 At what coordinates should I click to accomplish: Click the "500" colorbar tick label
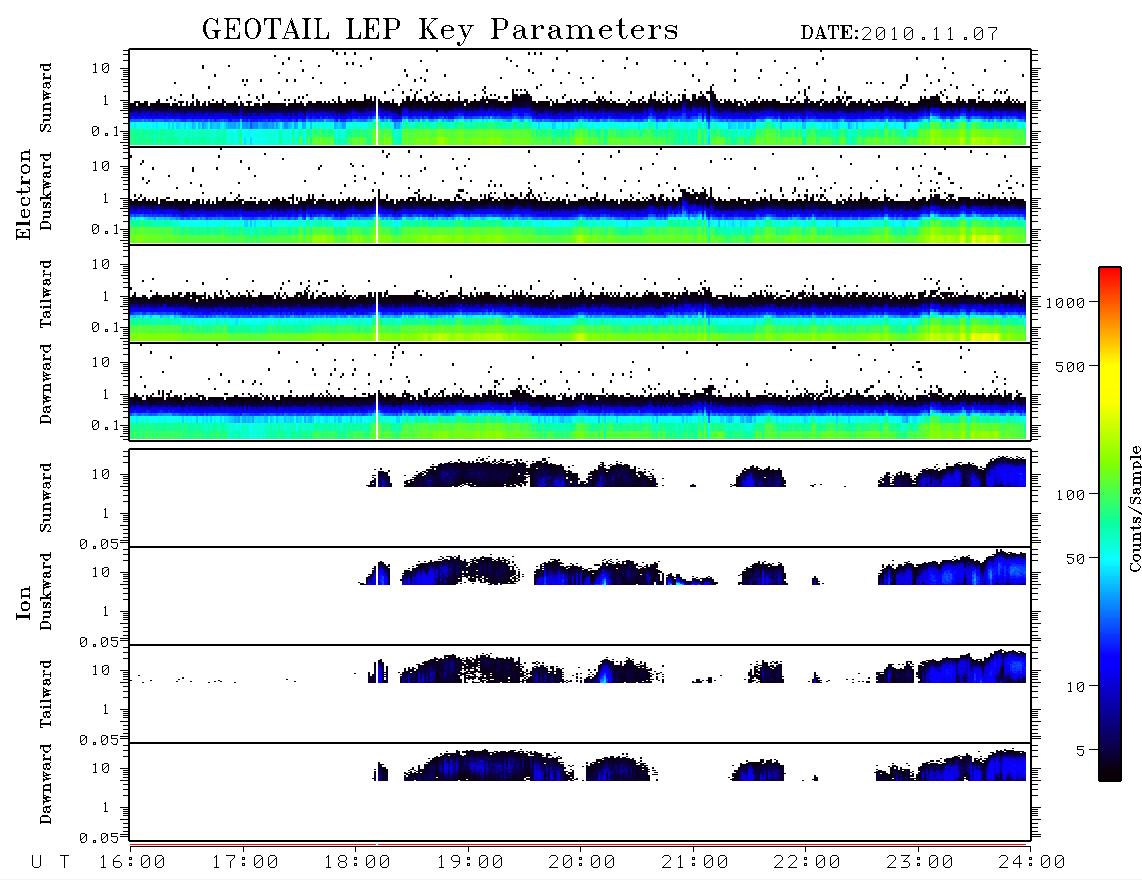coord(1070,367)
